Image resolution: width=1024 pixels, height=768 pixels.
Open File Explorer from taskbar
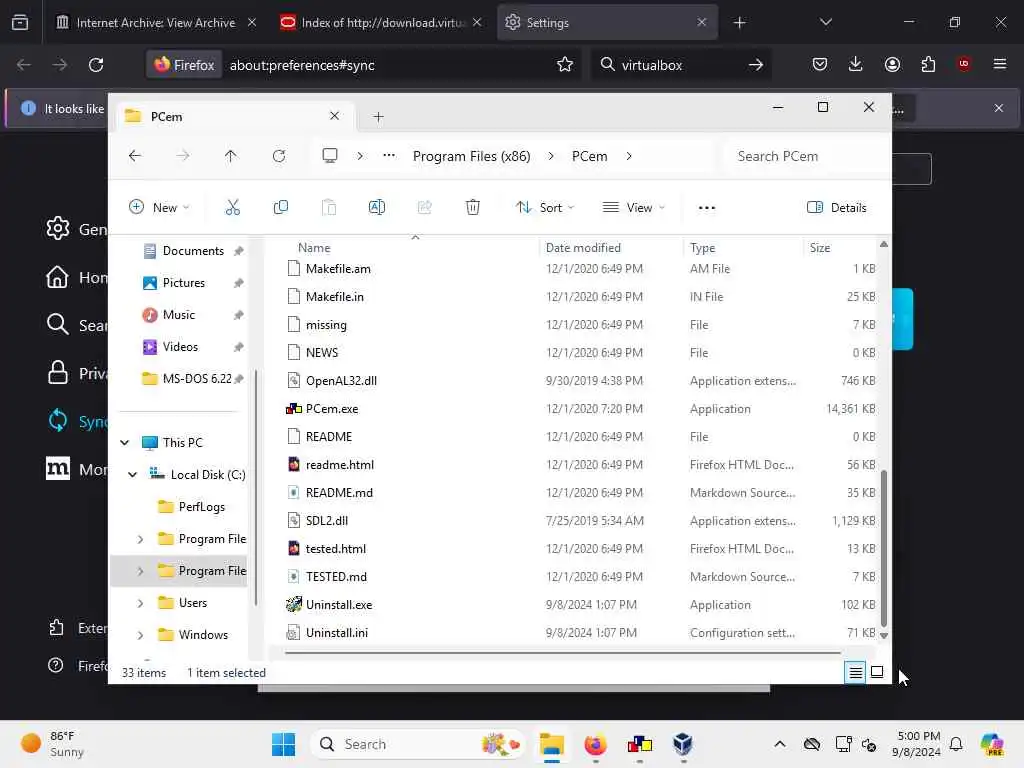pyautogui.click(x=552, y=744)
